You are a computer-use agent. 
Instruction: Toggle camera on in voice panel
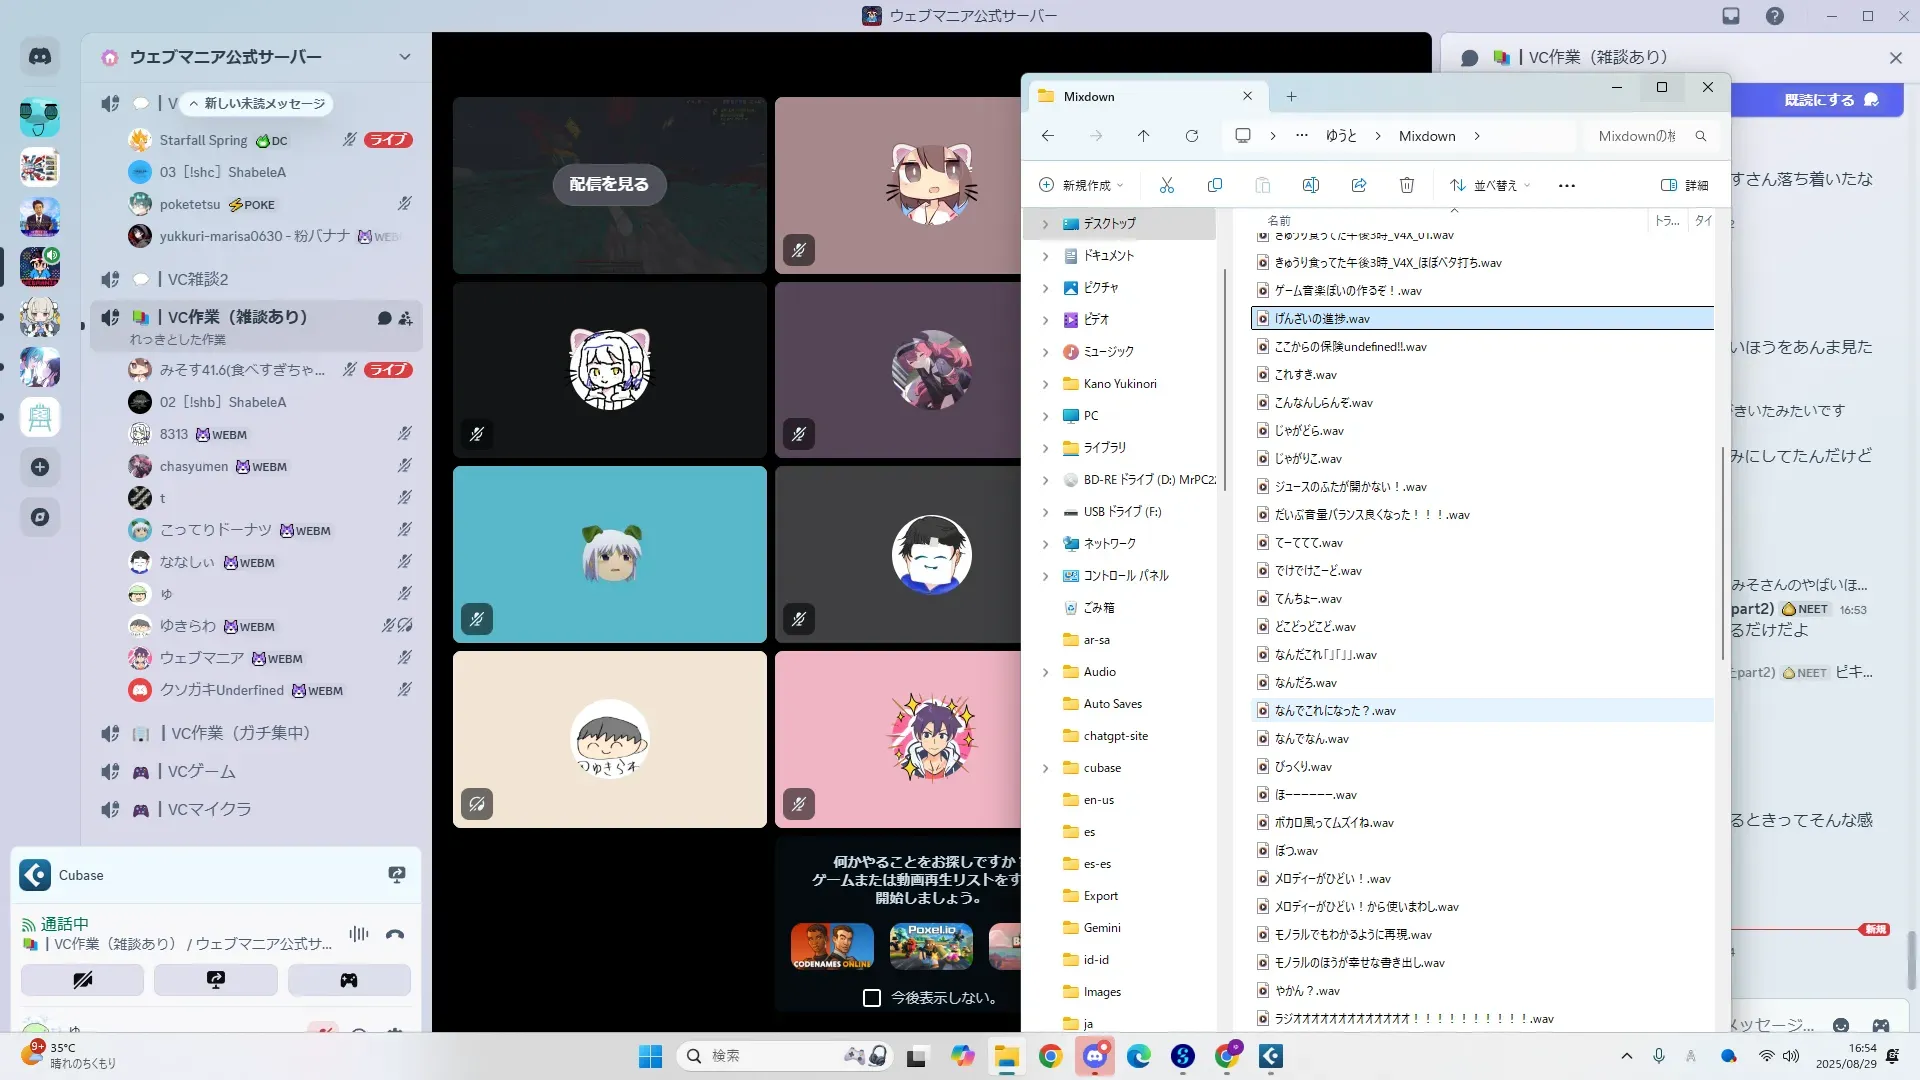[x=82, y=980]
